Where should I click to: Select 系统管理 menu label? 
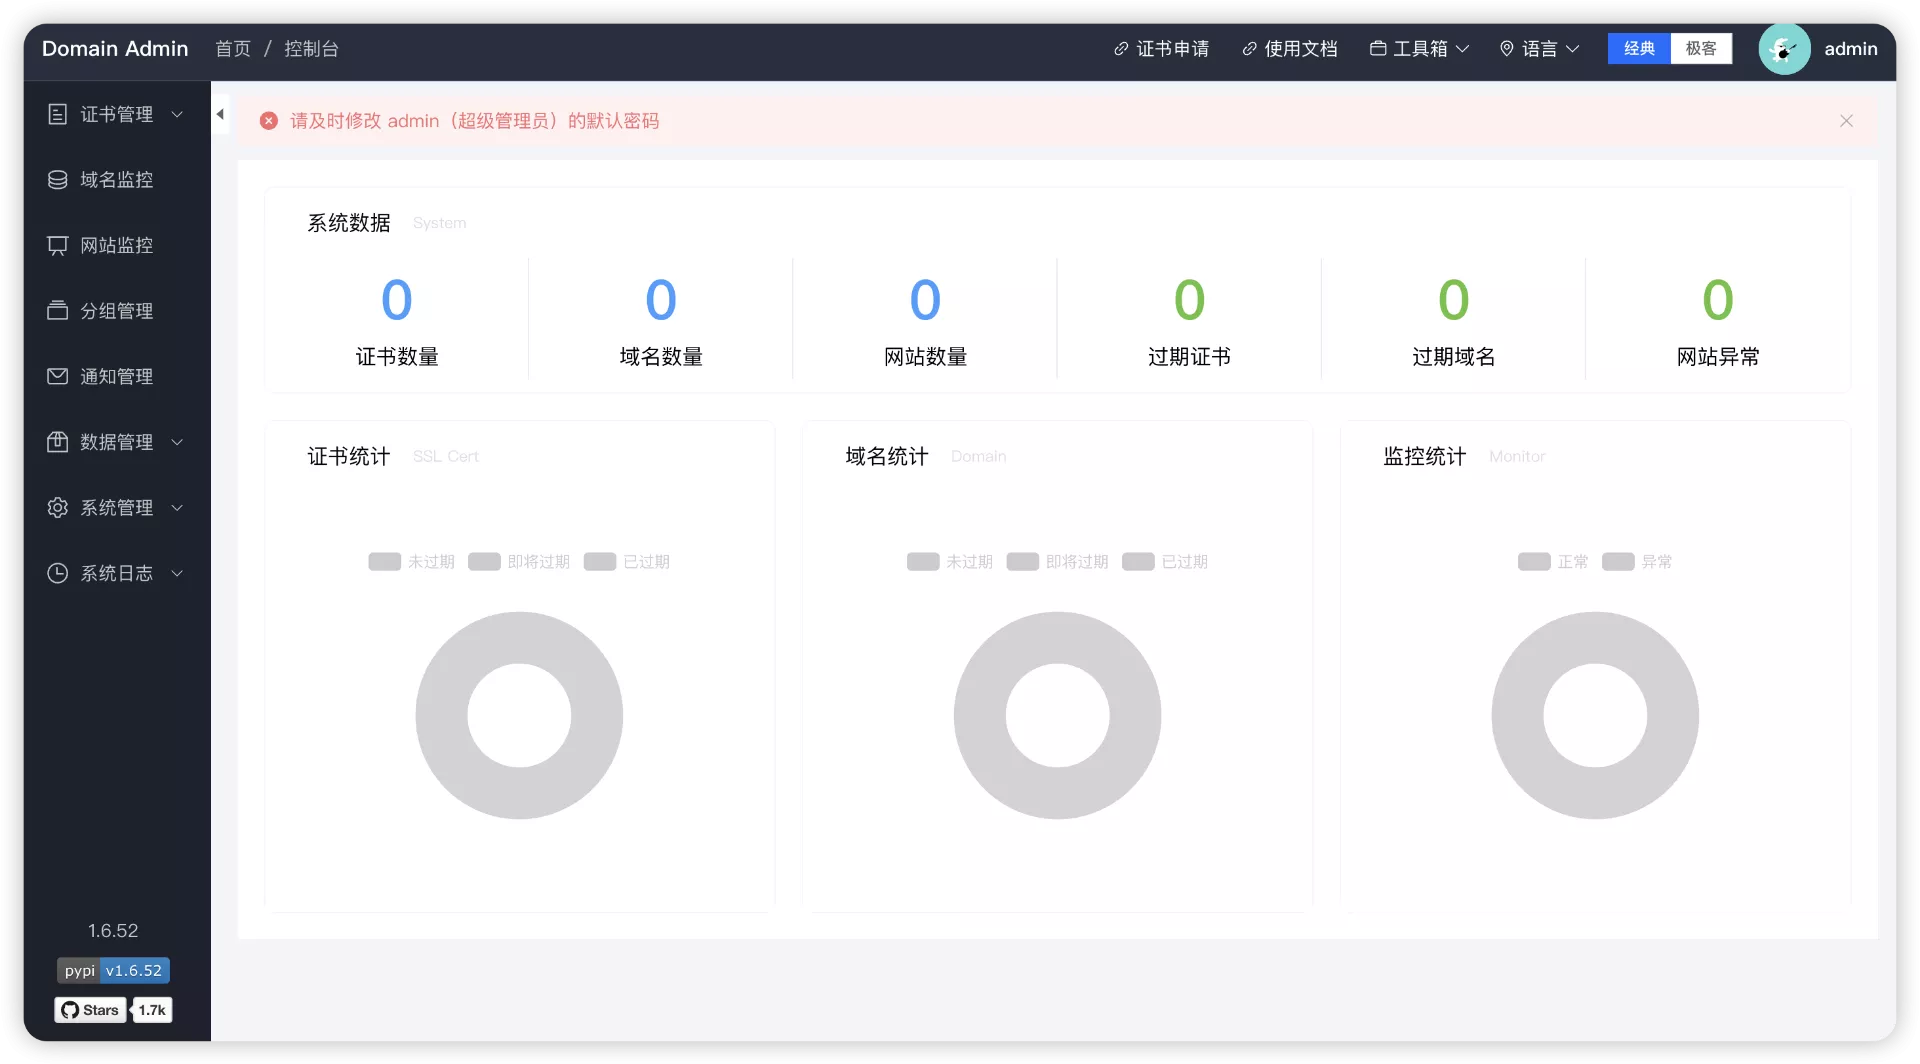click(117, 508)
